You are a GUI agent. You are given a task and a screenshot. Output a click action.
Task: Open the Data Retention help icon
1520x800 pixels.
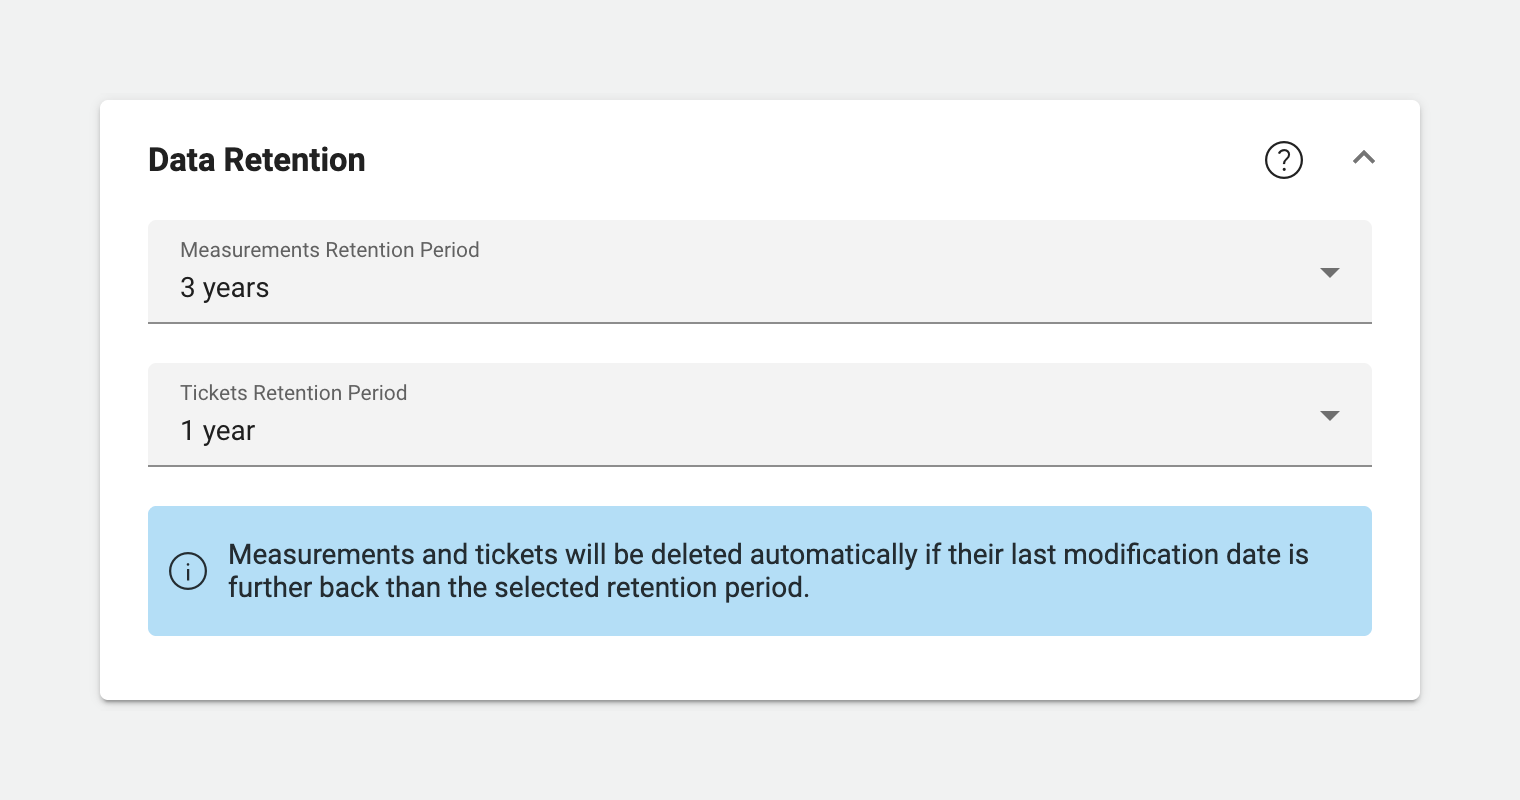tap(1283, 160)
